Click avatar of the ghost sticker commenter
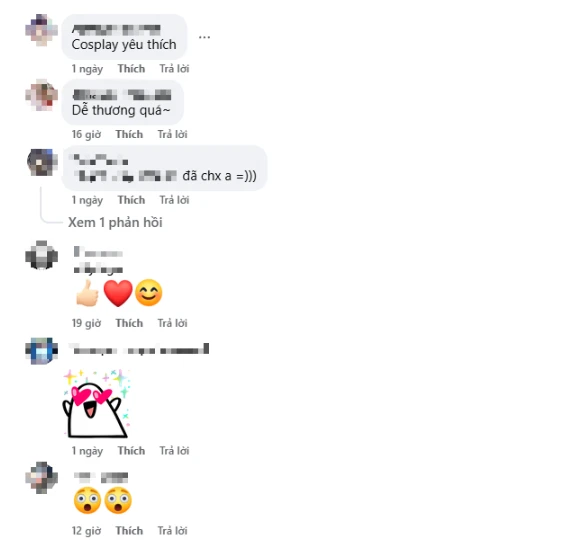Viewport: 578px width, 553px height. [x=41, y=351]
